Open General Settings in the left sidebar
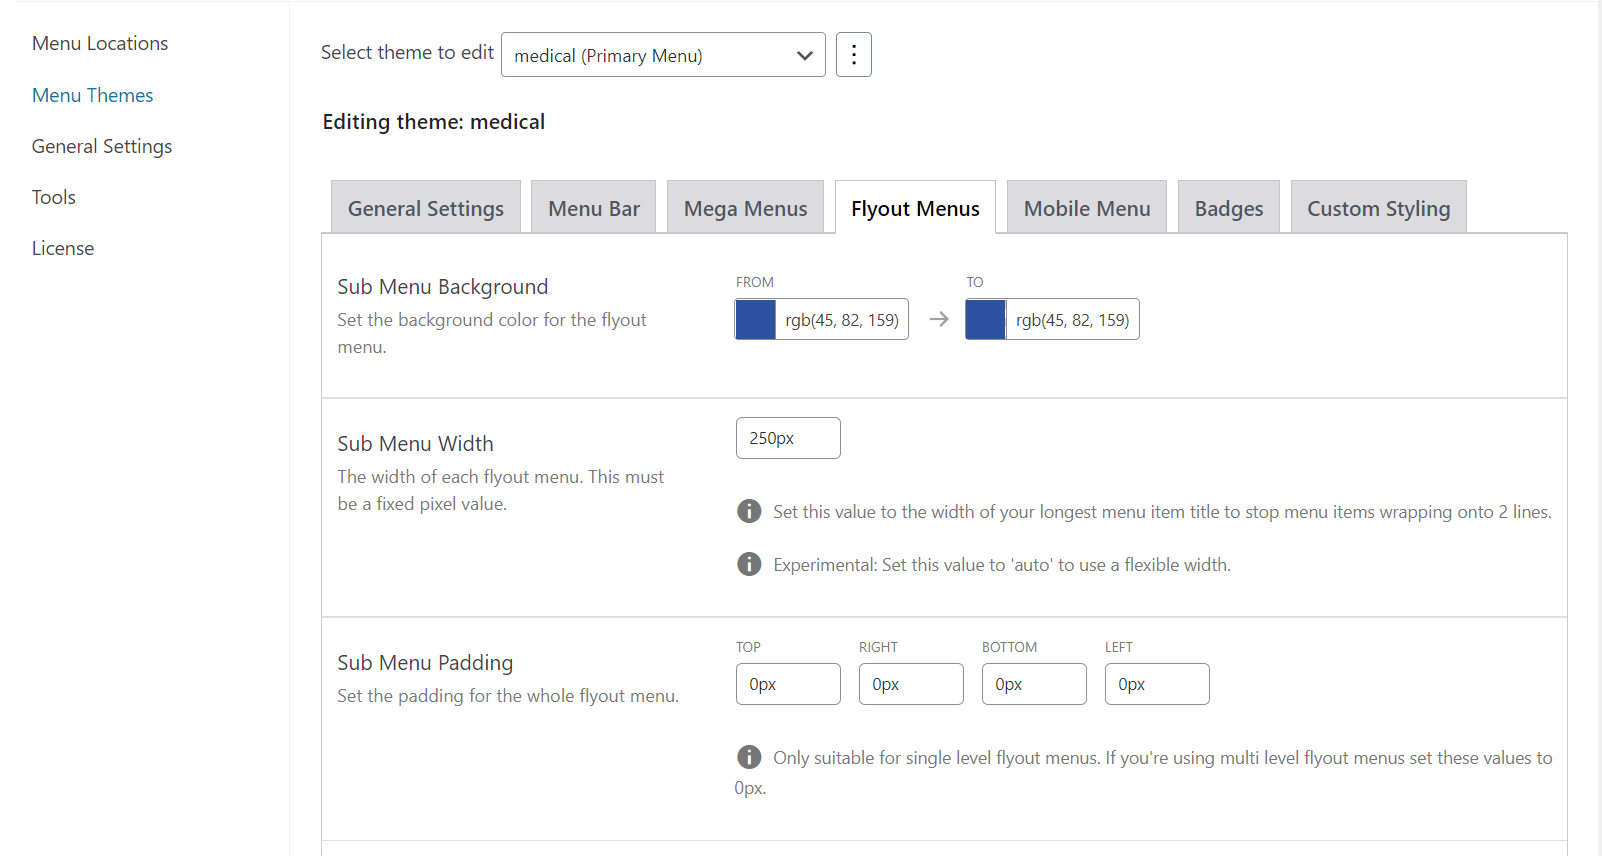Screen dimensions: 1602x856 [x=102, y=146]
